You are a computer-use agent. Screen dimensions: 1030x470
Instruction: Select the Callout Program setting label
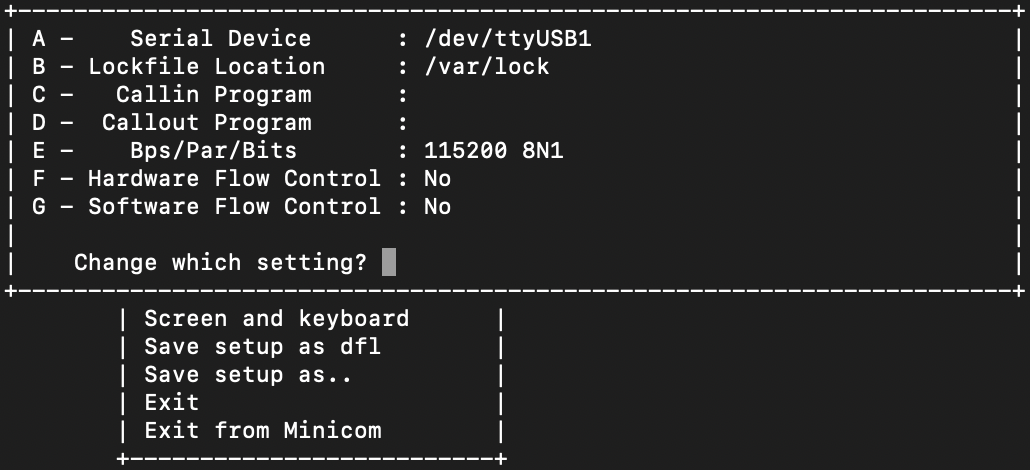(206, 123)
